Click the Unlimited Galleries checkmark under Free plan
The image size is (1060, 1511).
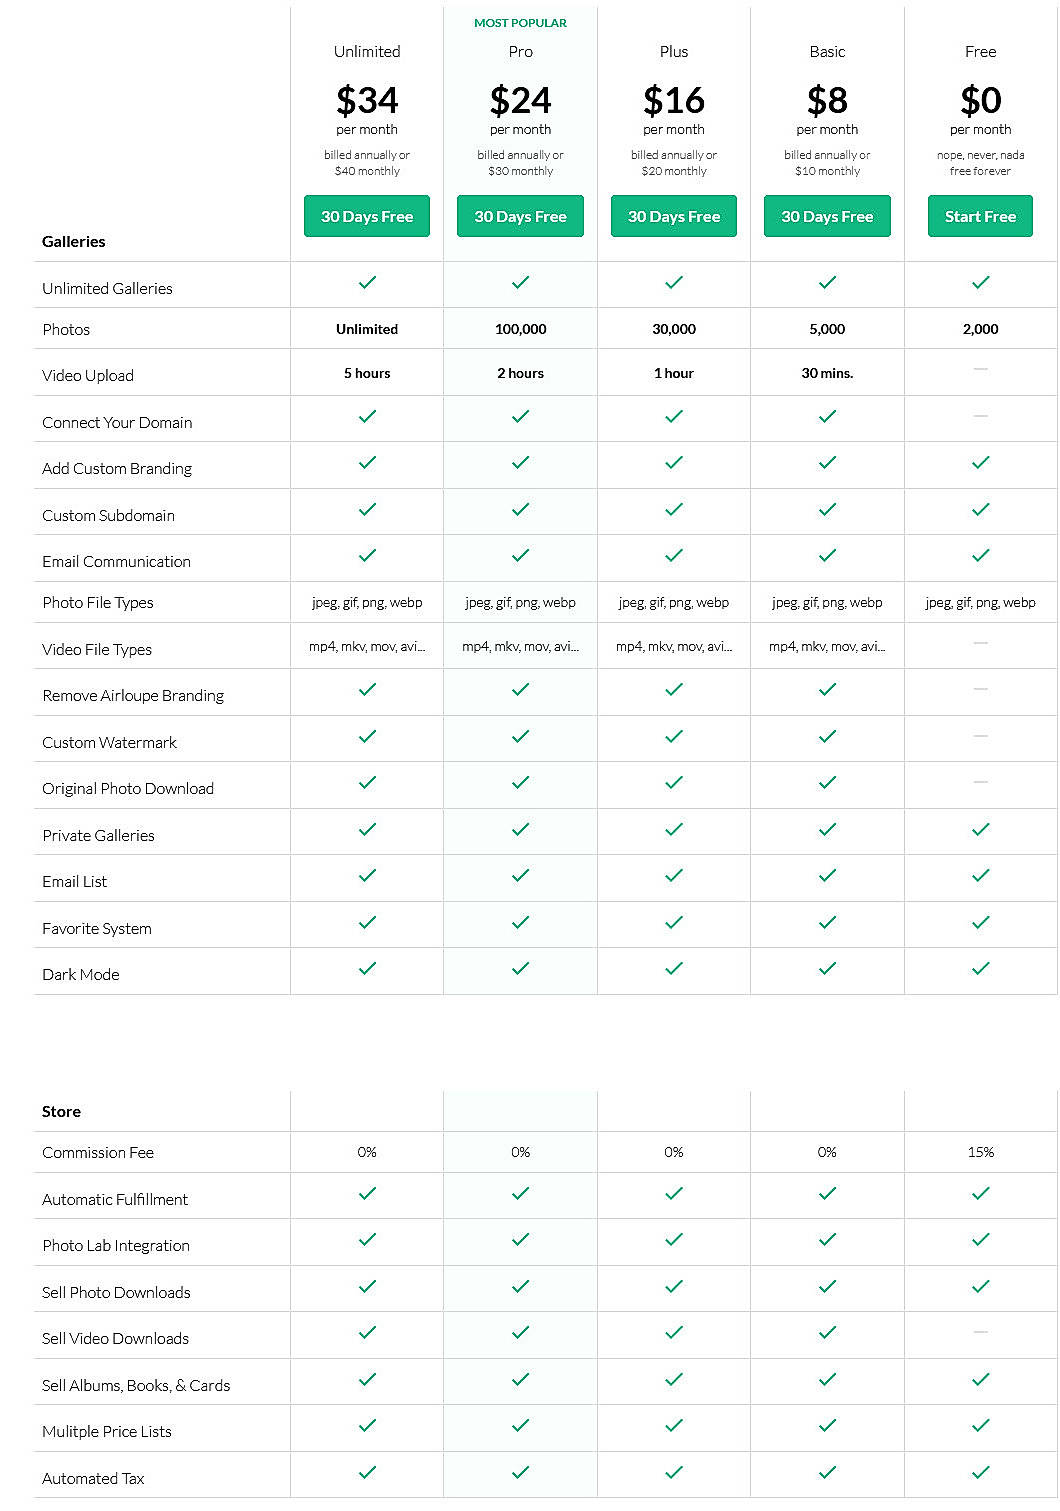click(980, 283)
